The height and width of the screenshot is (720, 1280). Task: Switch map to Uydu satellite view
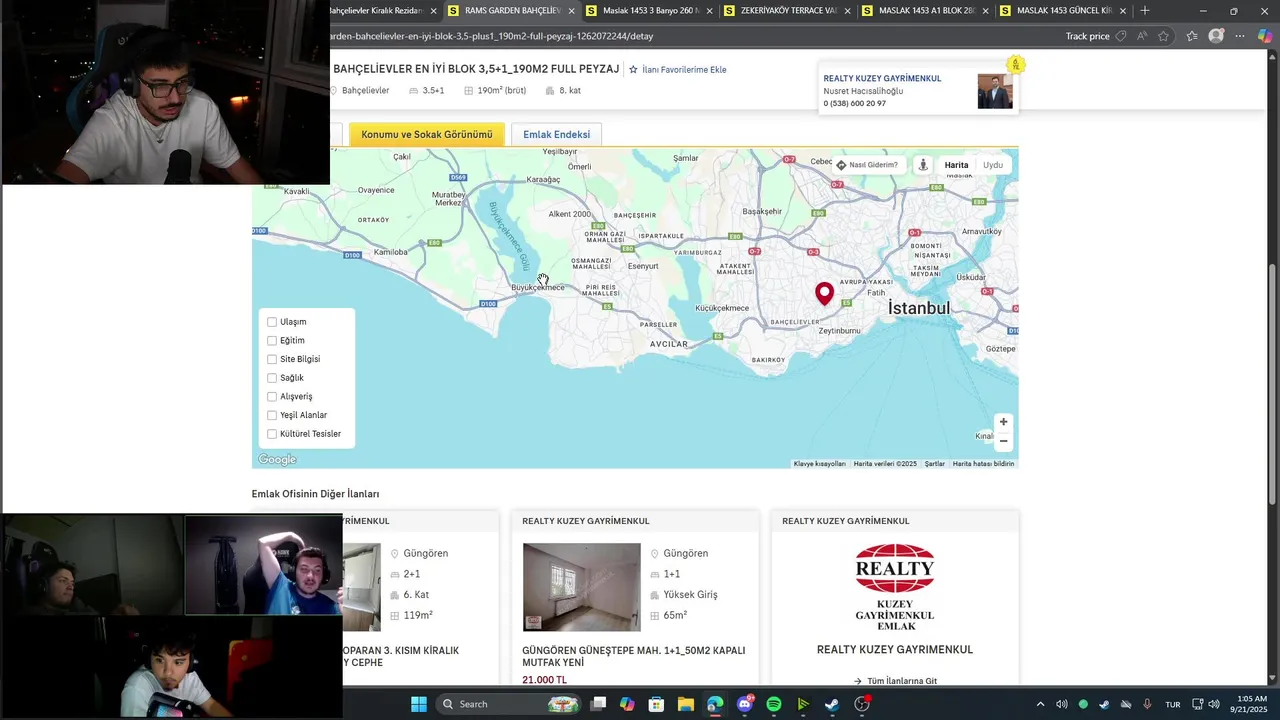click(x=992, y=165)
